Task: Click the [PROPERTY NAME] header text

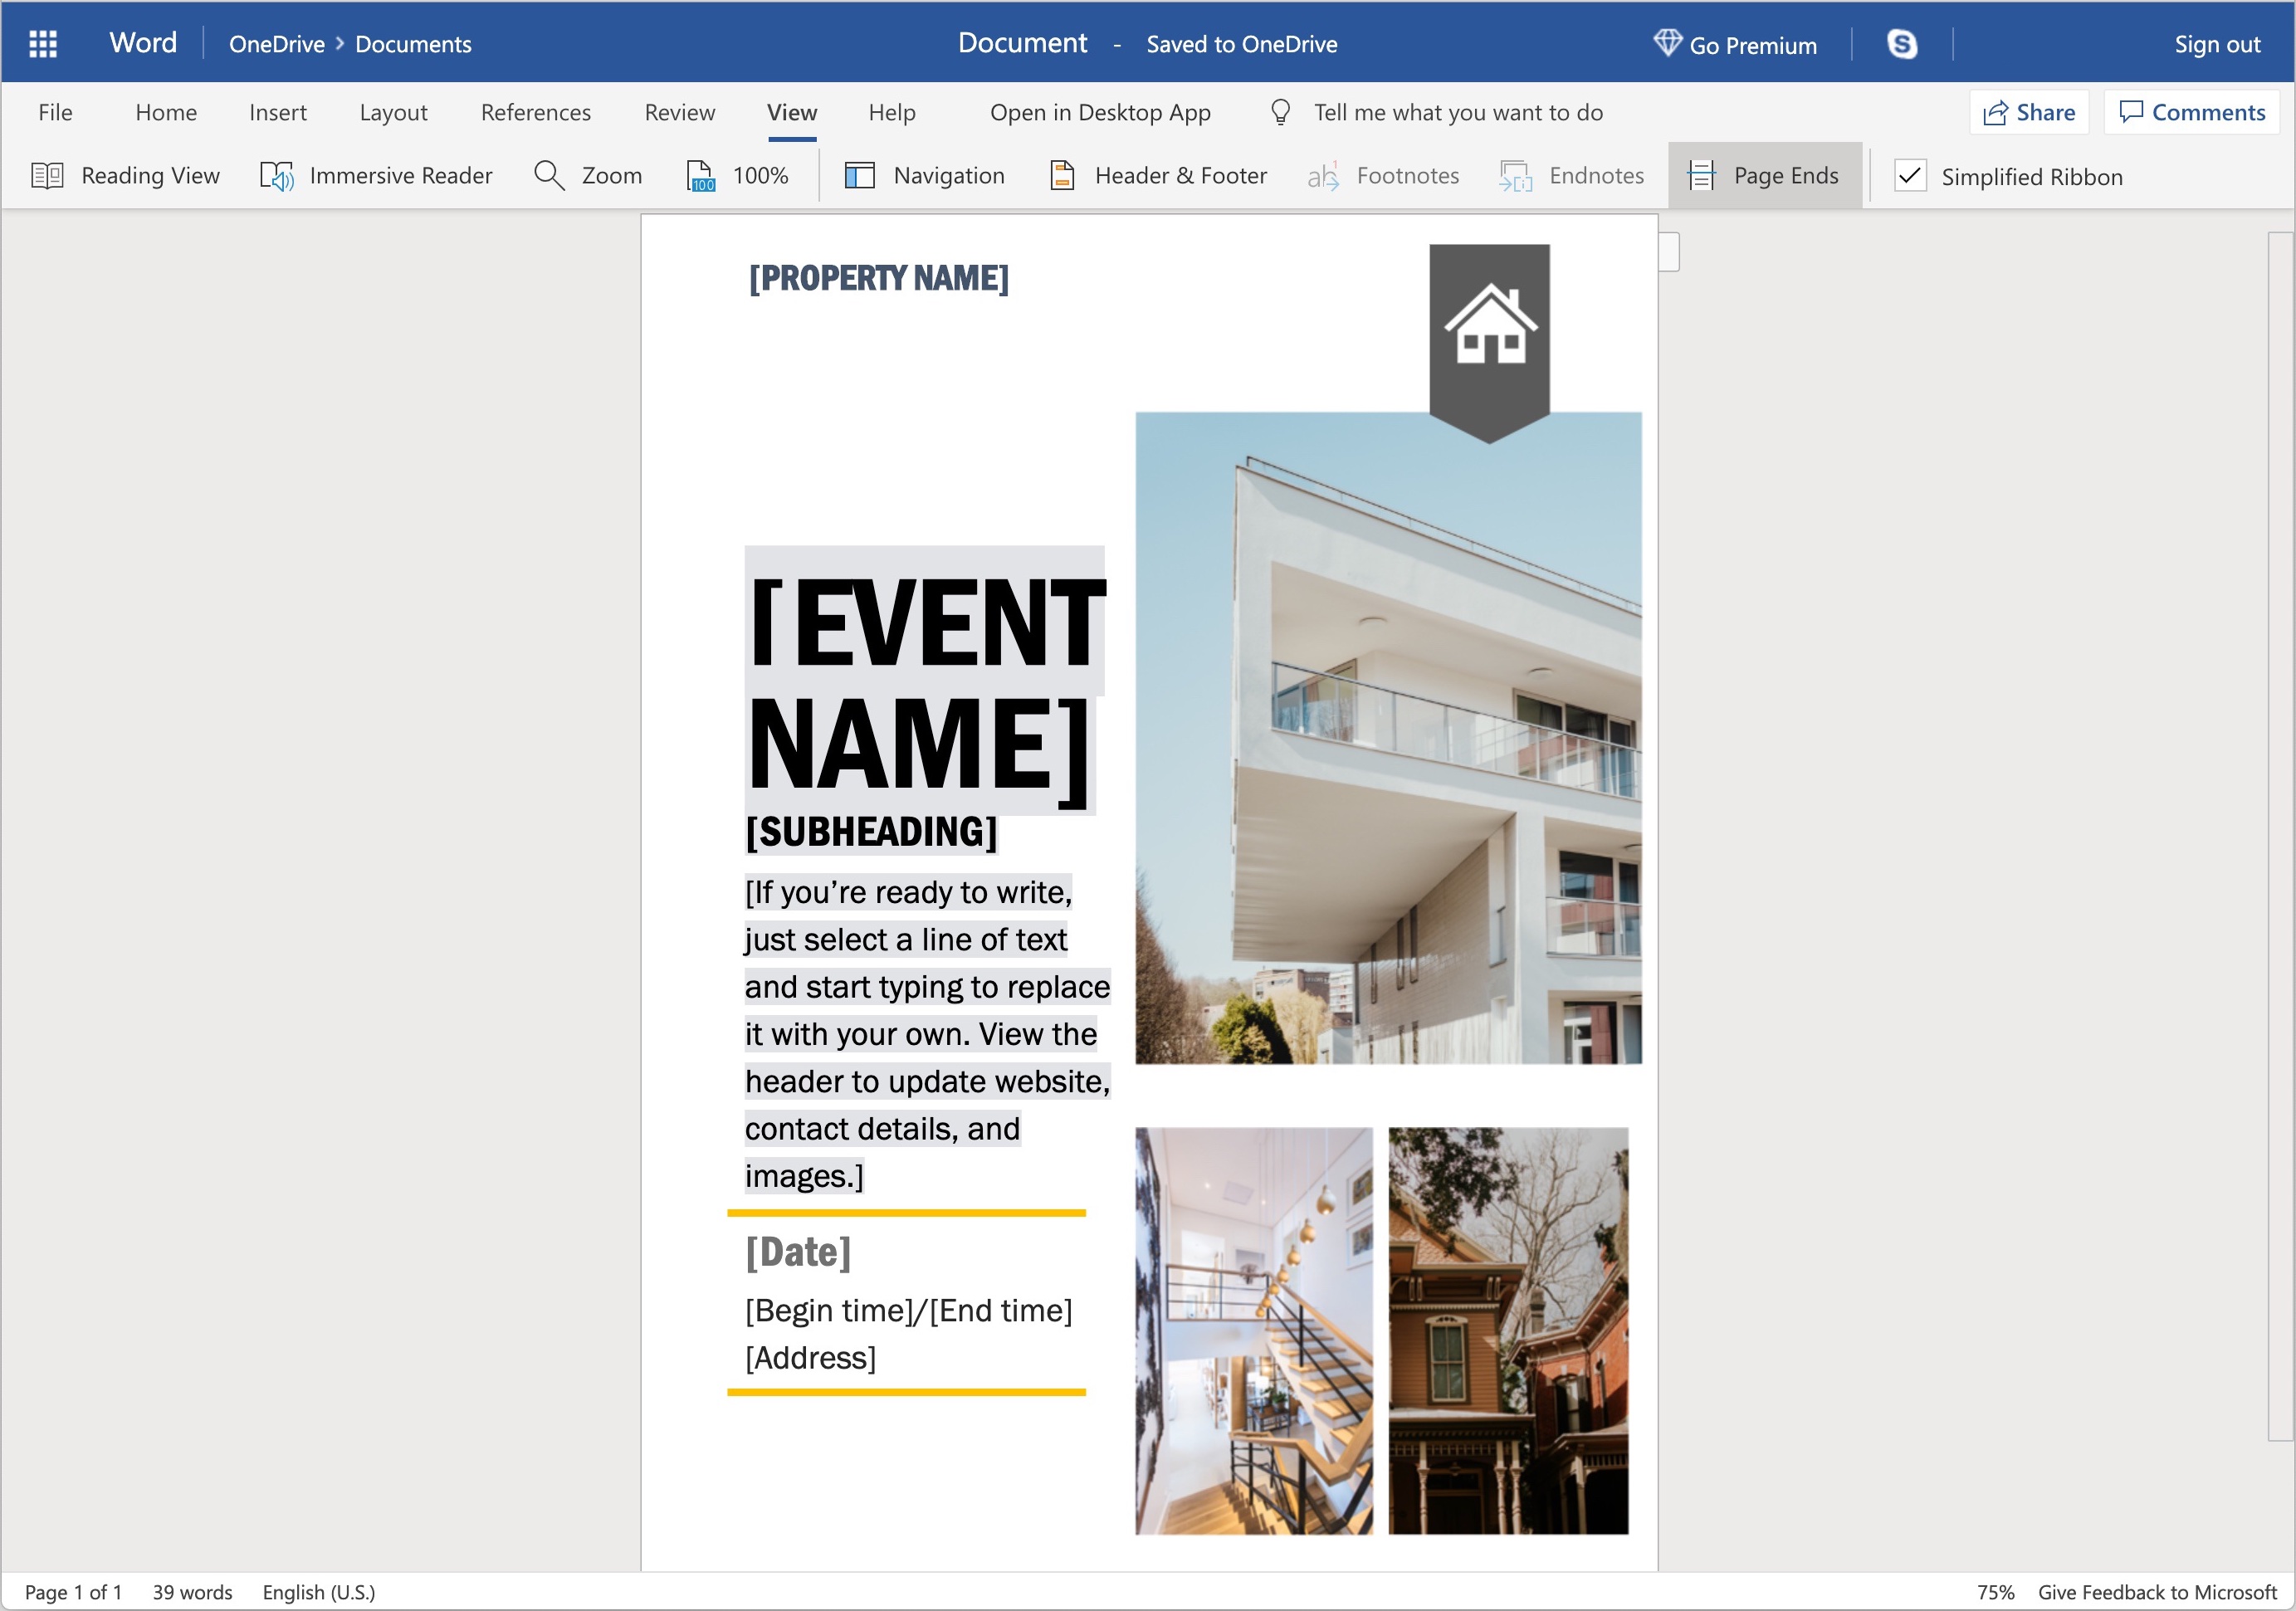Action: click(879, 277)
